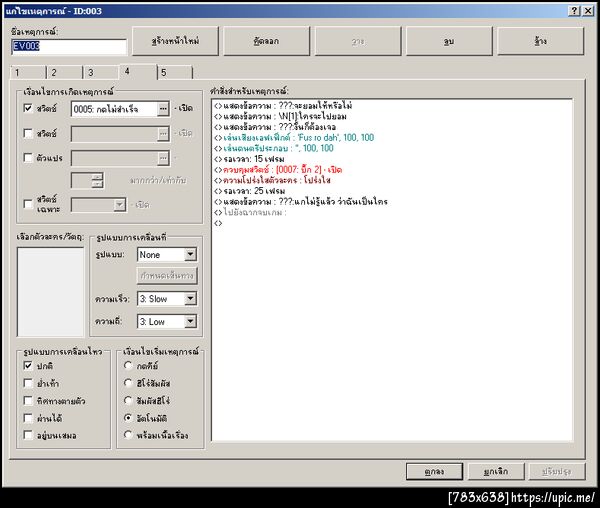
Task: Toggle the ปกติ movement animation checkbox
Action: [x=28, y=366]
